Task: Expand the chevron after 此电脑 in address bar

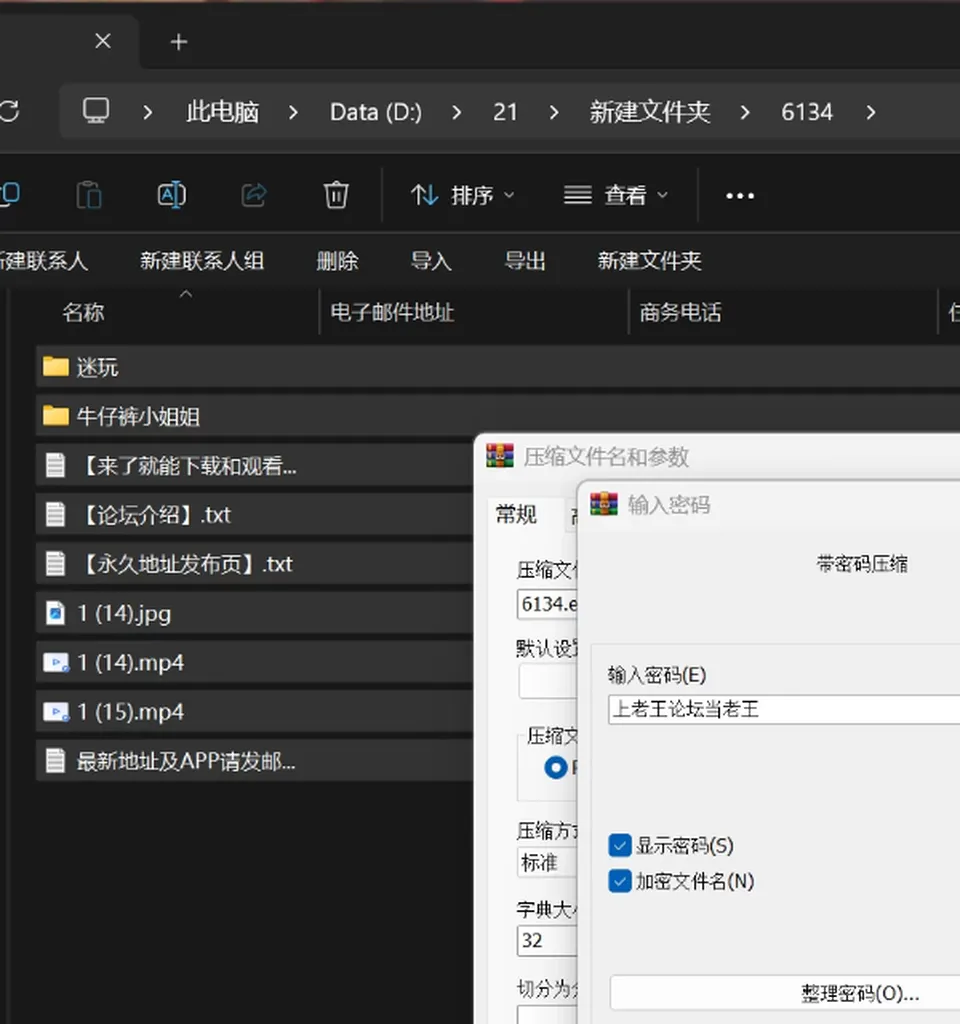Action: pos(293,112)
